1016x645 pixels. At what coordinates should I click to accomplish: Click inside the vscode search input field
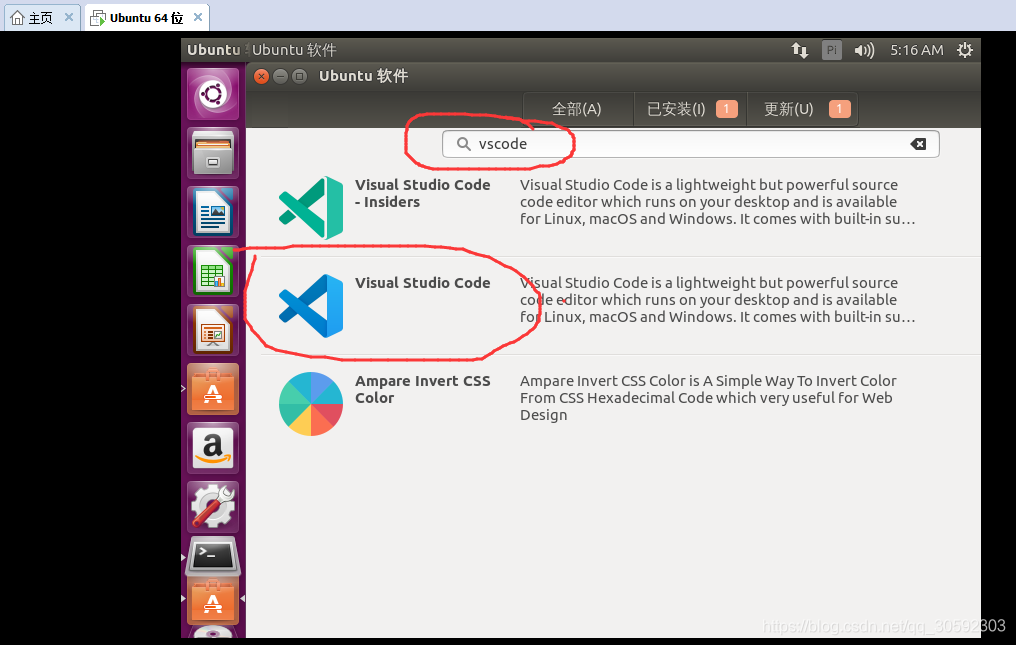pos(690,144)
